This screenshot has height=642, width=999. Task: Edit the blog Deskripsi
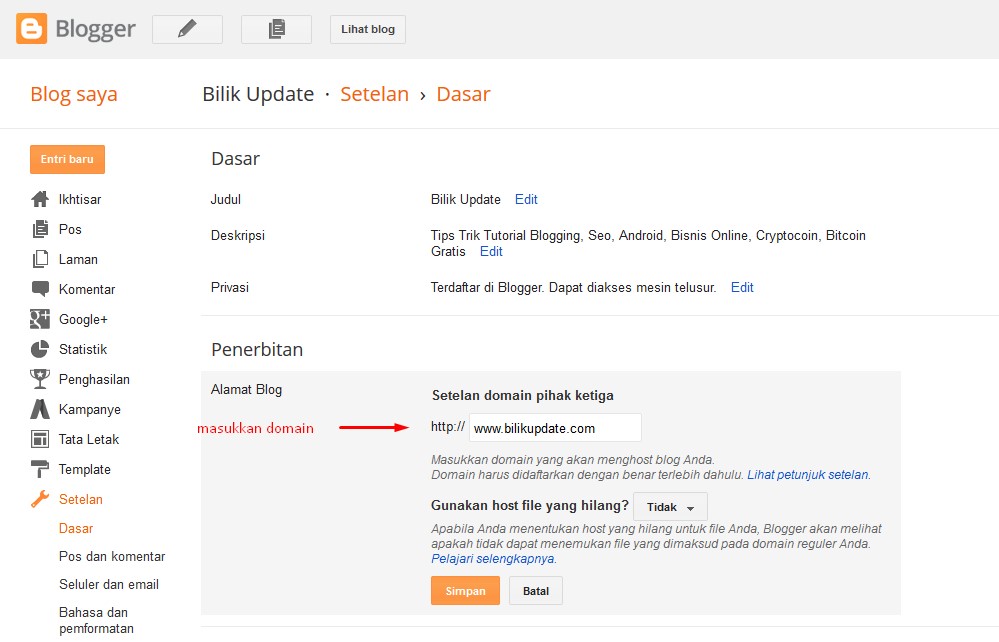491,252
